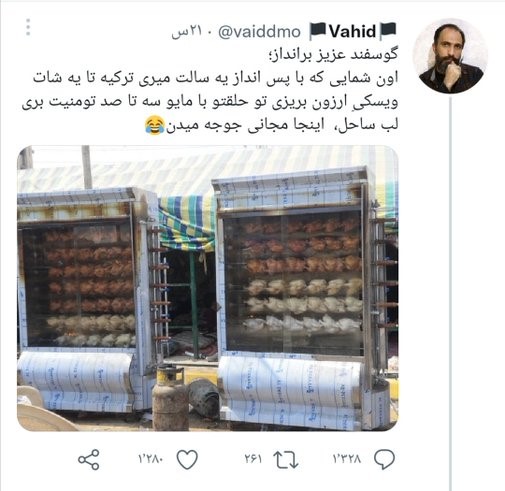This screenshot has height=491, width=505.
Task: Click the tweet timestamp next to handle
Action: pos(187,32)
